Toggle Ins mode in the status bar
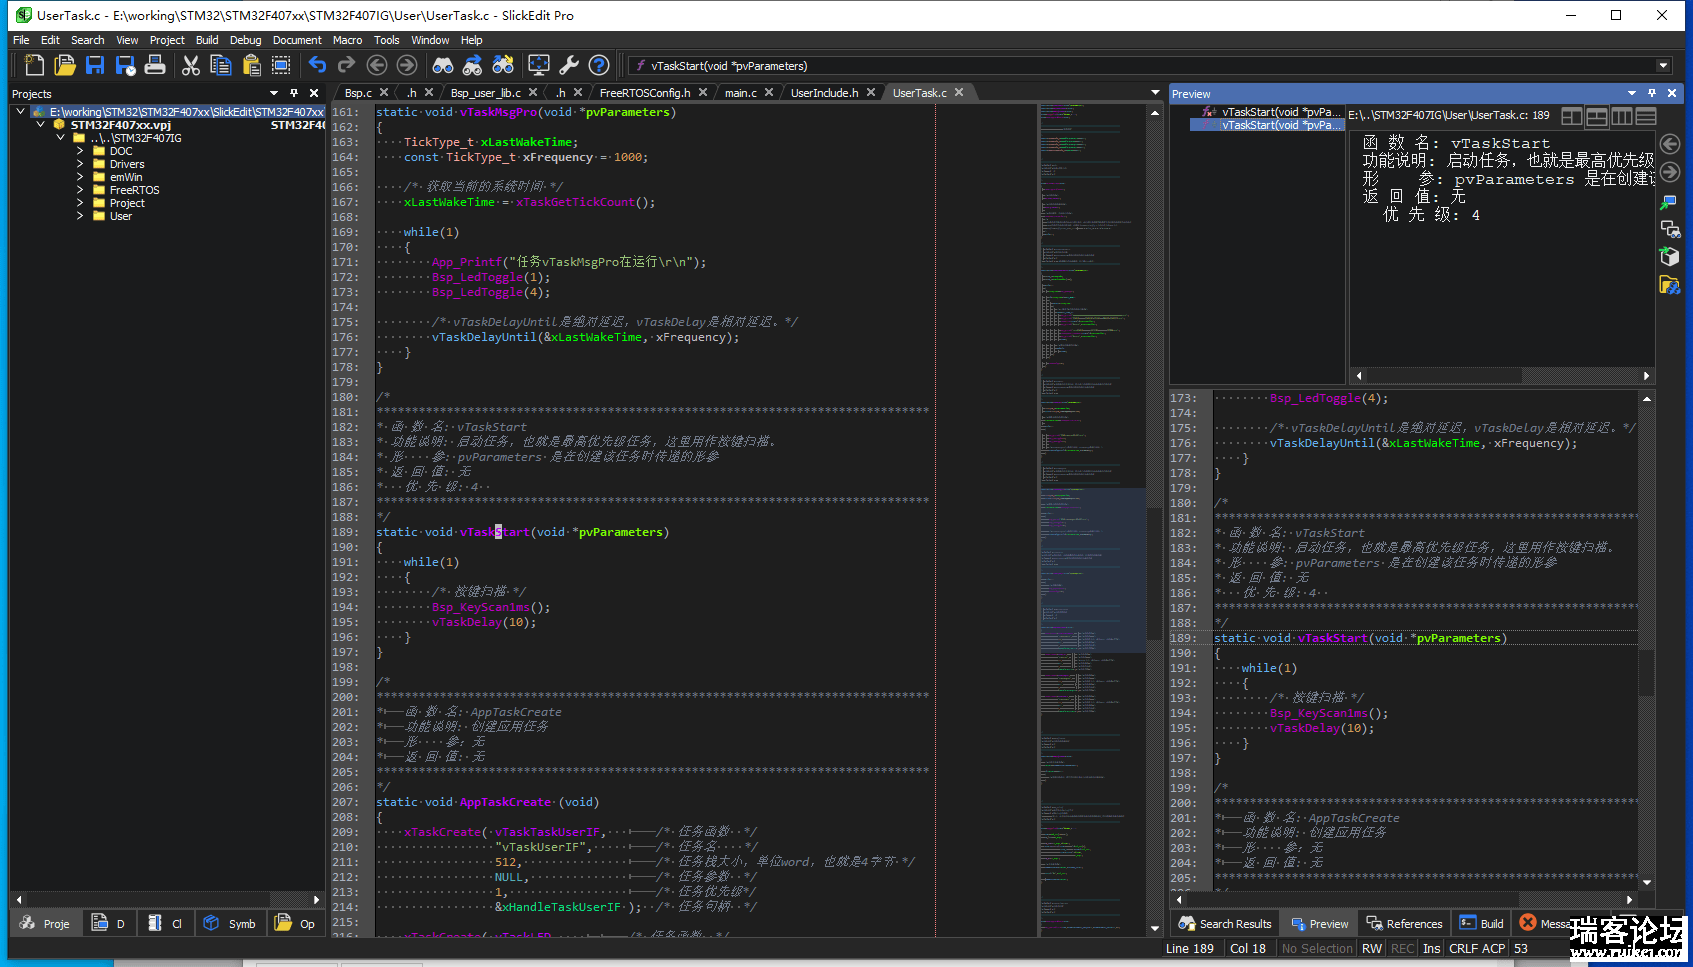 [x=1432, y=949]
